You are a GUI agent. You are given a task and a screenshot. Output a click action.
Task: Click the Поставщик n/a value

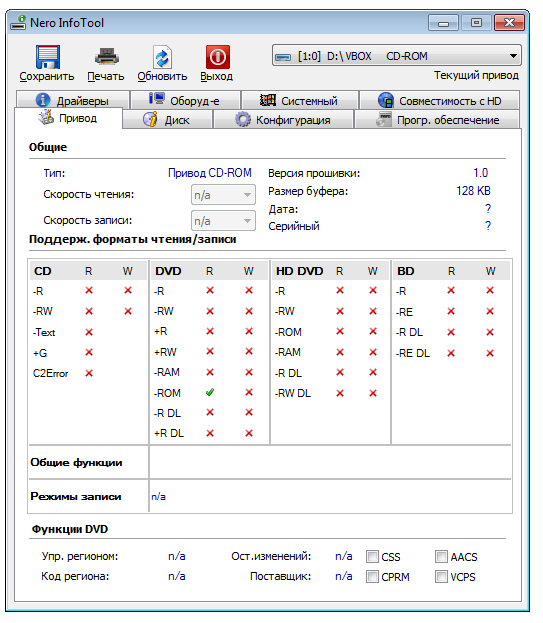[344, 576]
